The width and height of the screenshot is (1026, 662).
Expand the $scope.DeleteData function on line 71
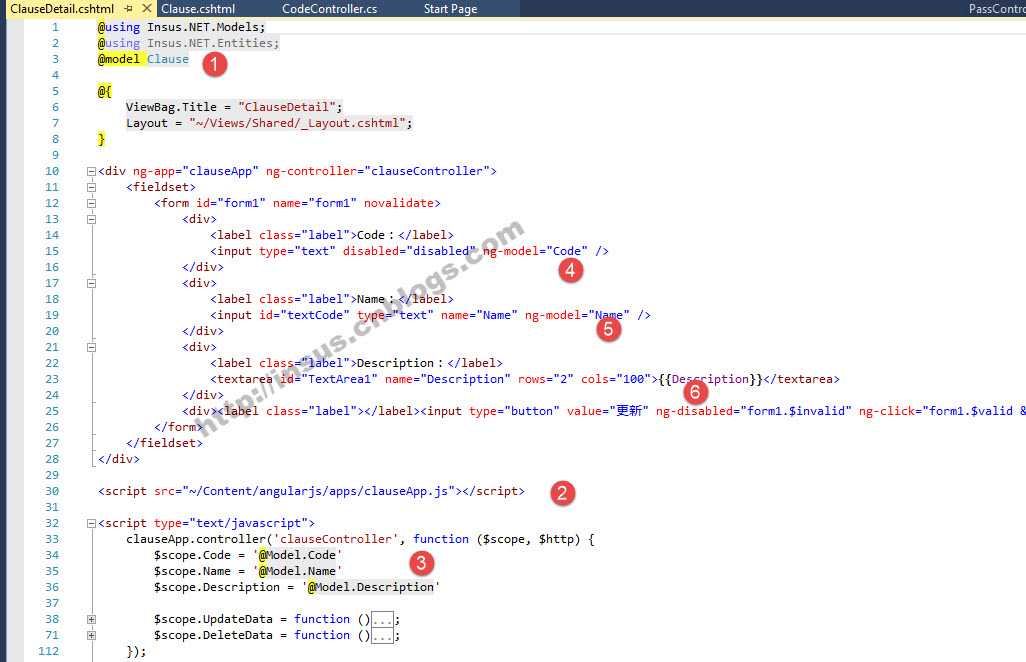pos(92,635)
